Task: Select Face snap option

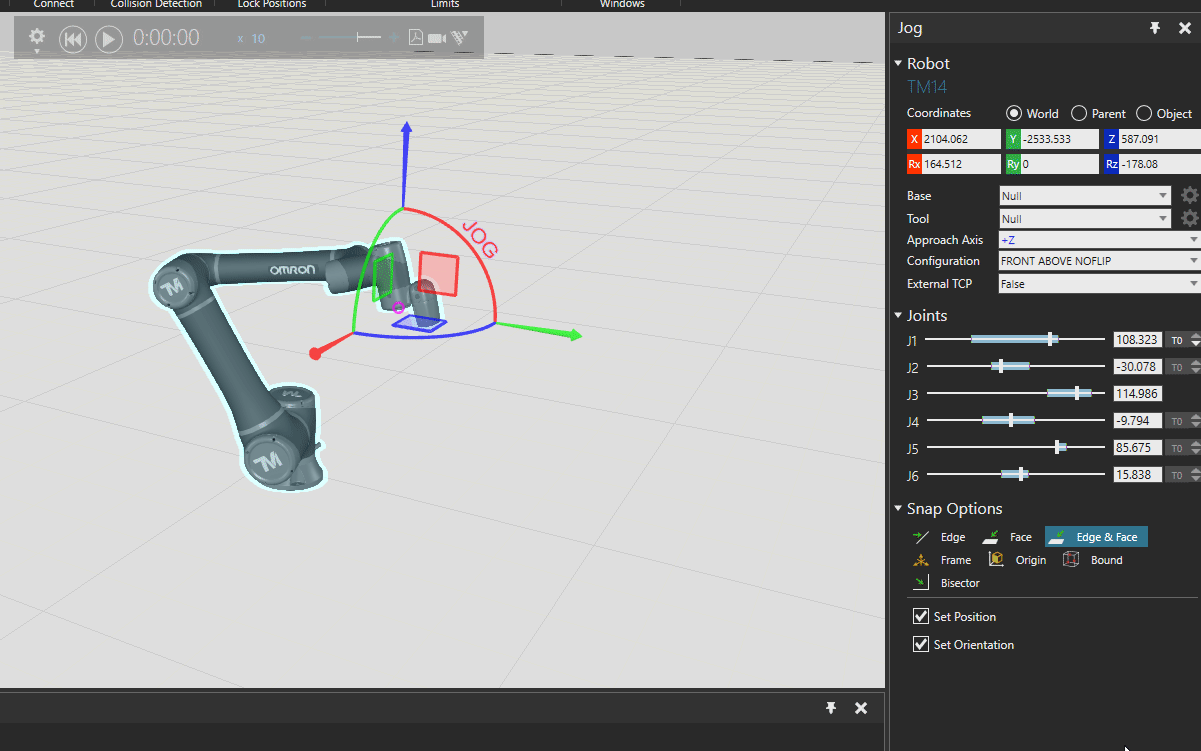Action: tap(1007, 537)
